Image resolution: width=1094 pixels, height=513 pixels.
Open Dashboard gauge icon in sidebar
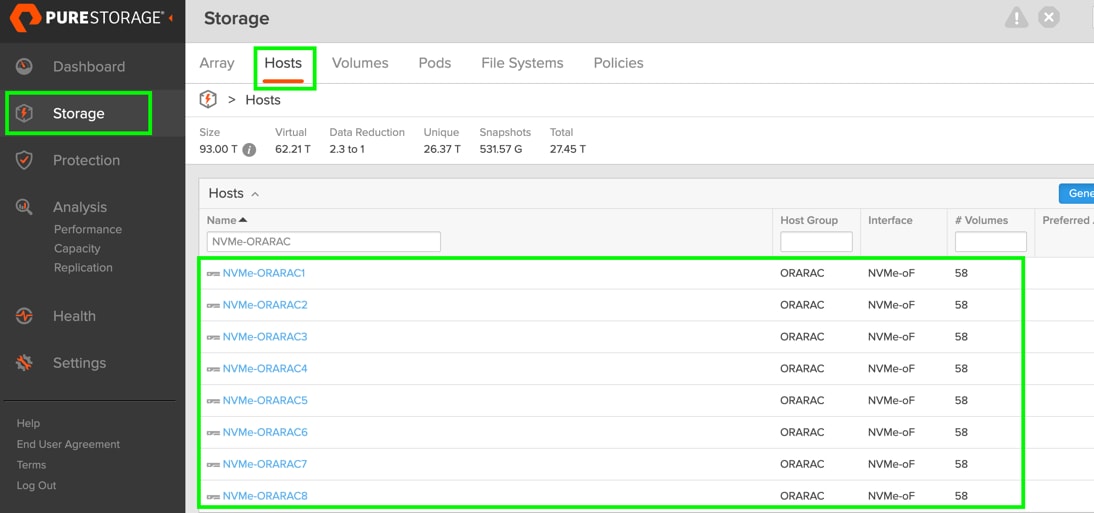(24, 66)
